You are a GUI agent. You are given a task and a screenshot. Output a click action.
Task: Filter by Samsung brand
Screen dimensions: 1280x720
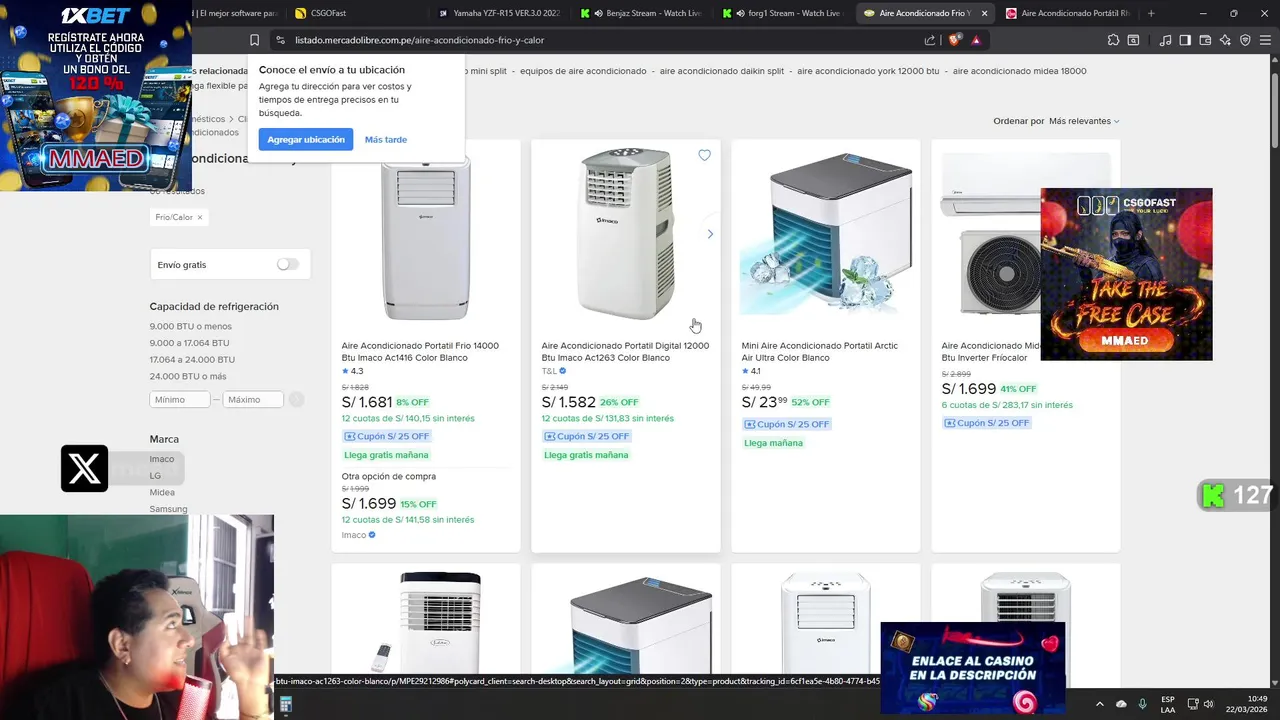coord(168,509)
